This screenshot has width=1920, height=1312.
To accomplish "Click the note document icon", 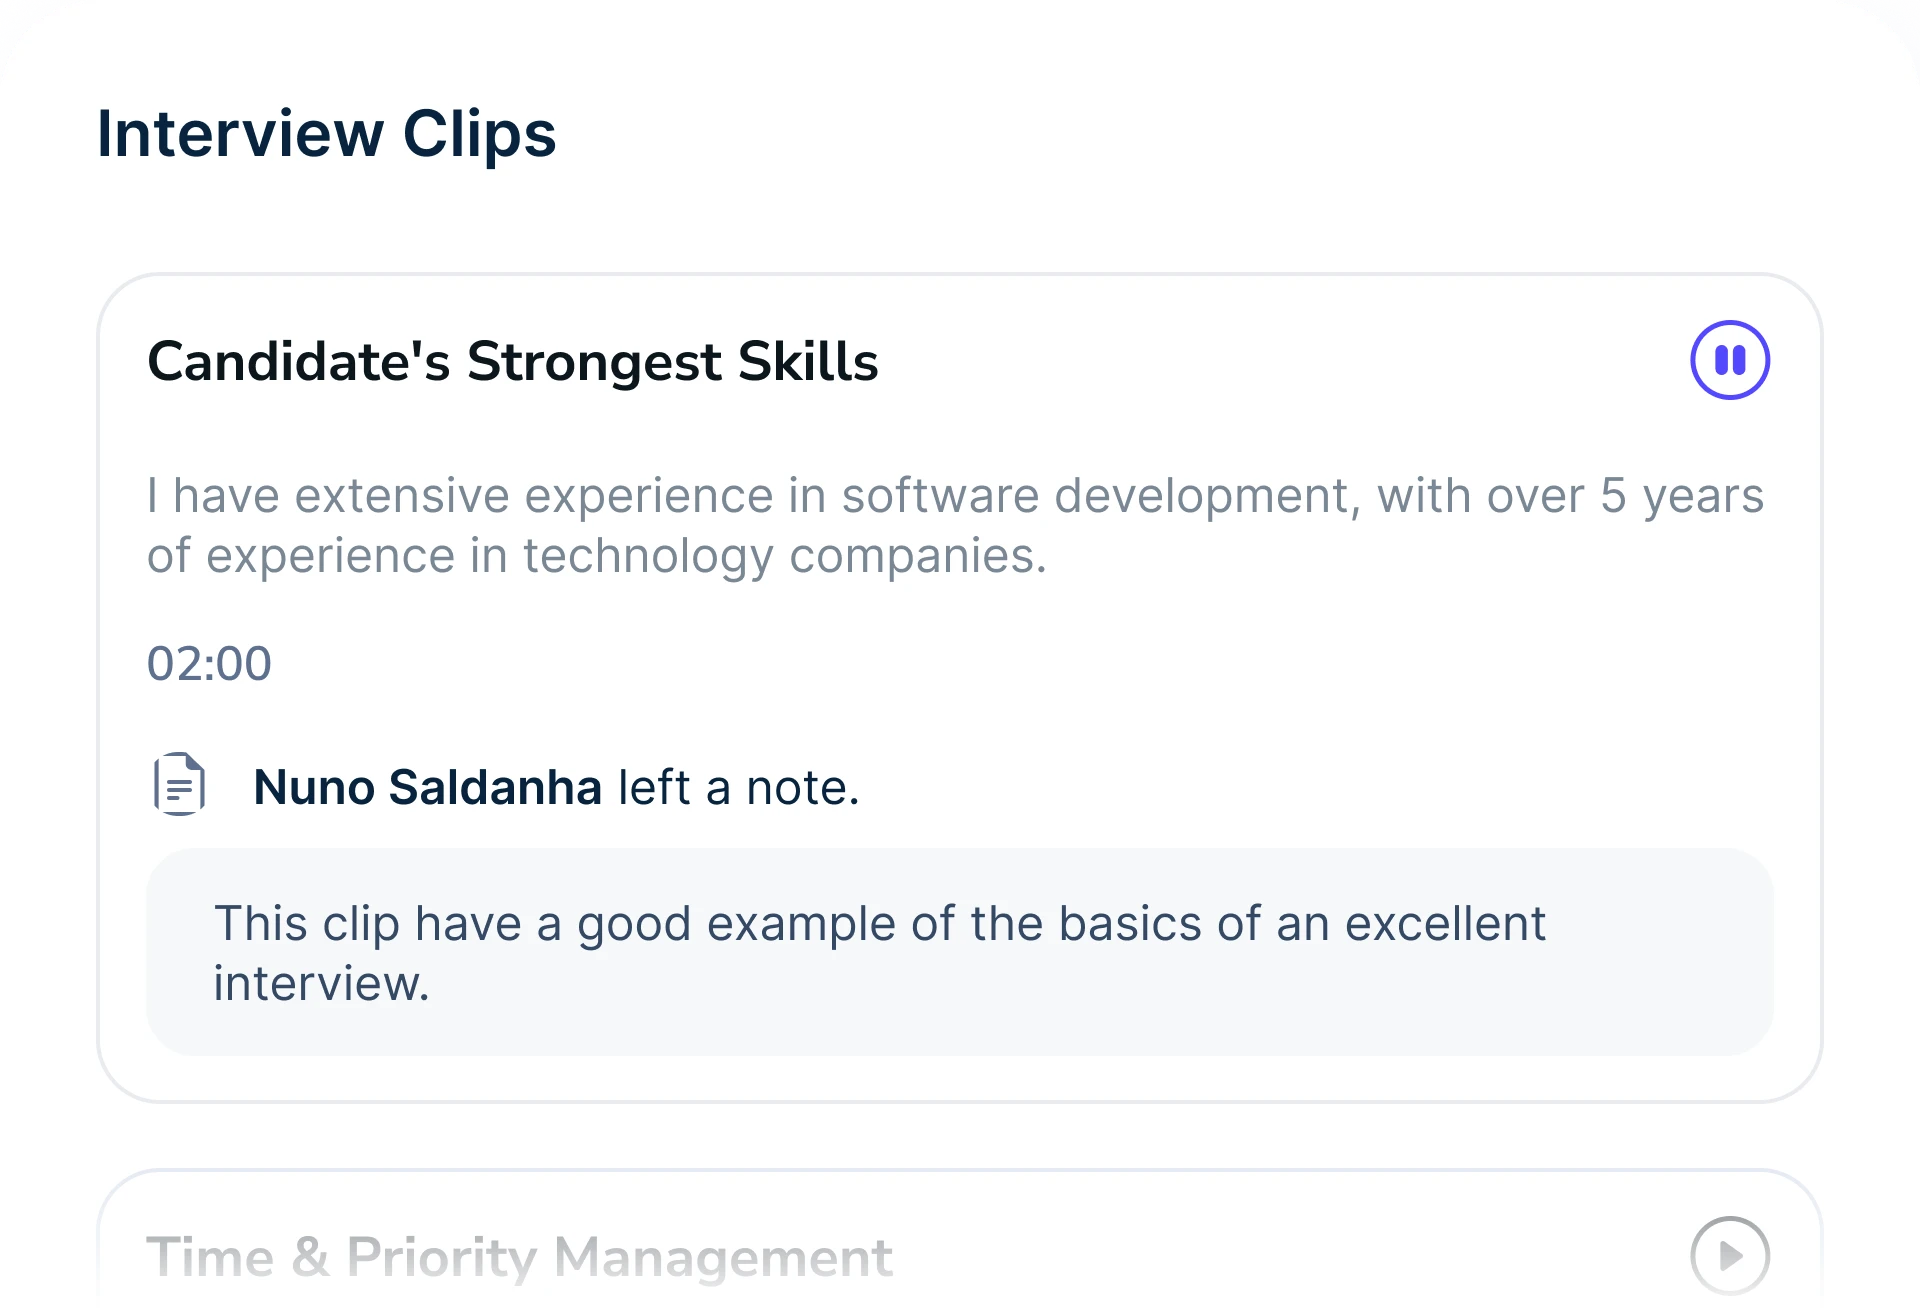I will click(x=180, y=784).
